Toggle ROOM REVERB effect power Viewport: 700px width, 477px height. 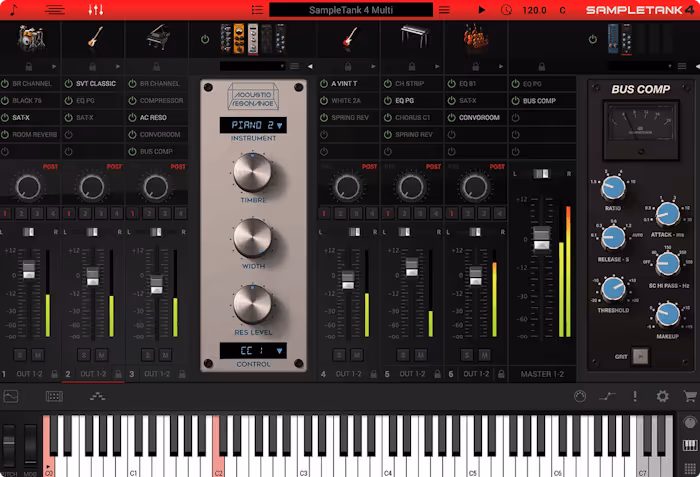(x=5, y=134)
